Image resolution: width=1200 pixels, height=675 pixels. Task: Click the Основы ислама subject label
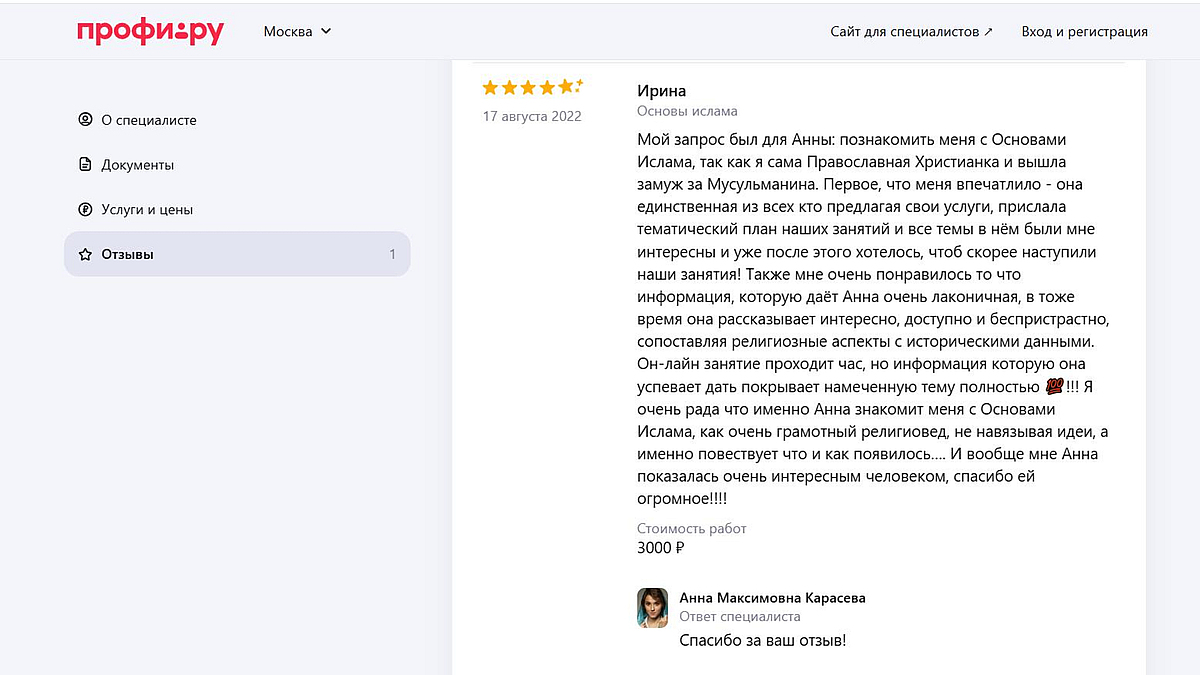(687, 111)
